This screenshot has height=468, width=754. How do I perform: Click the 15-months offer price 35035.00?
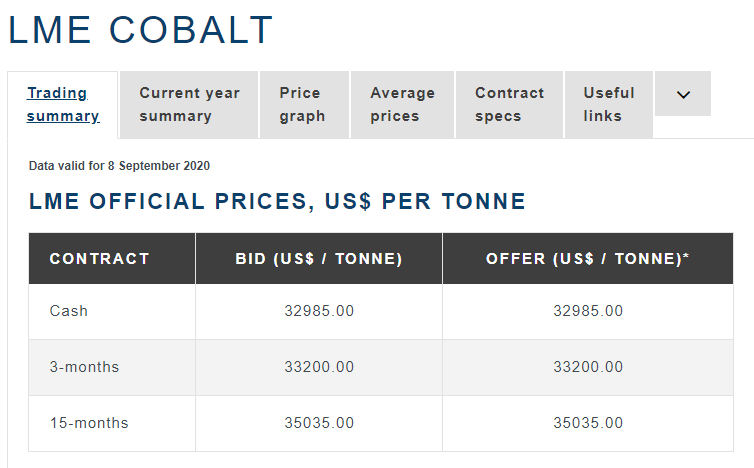[588, 423]
